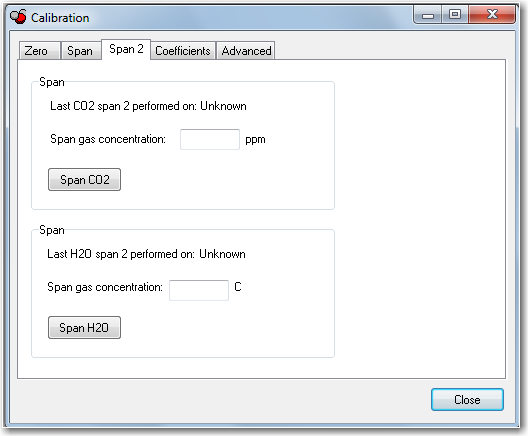This screenshot has width=528, height=436.
Task: Click the Last CO2 span 2 performed text
Action: [x=148, y=106]
